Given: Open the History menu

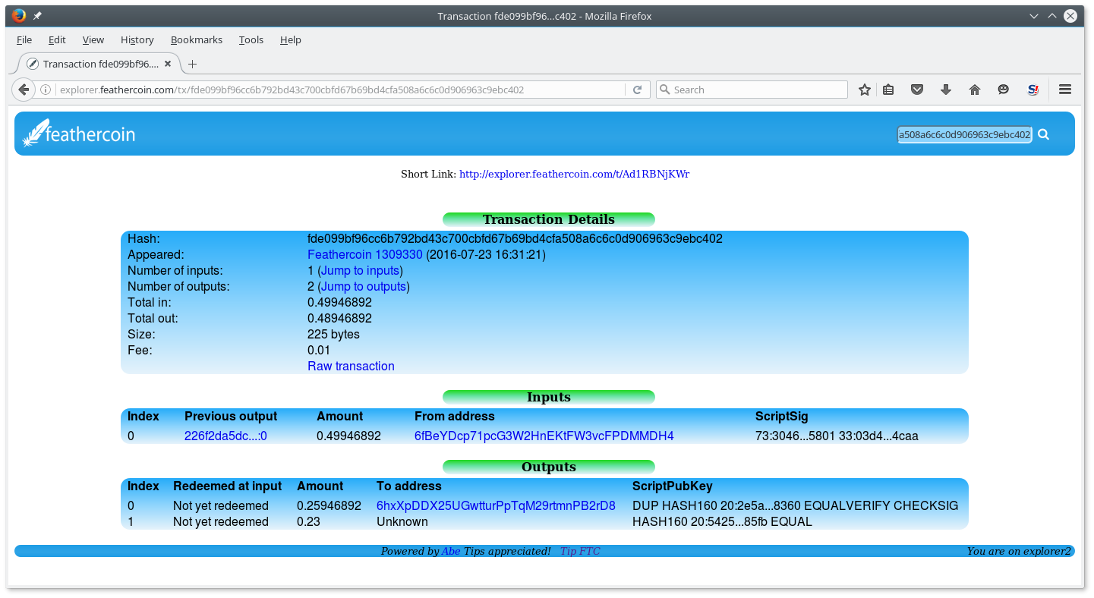Looking at the screenshot, I should click(x=137, y=40).
